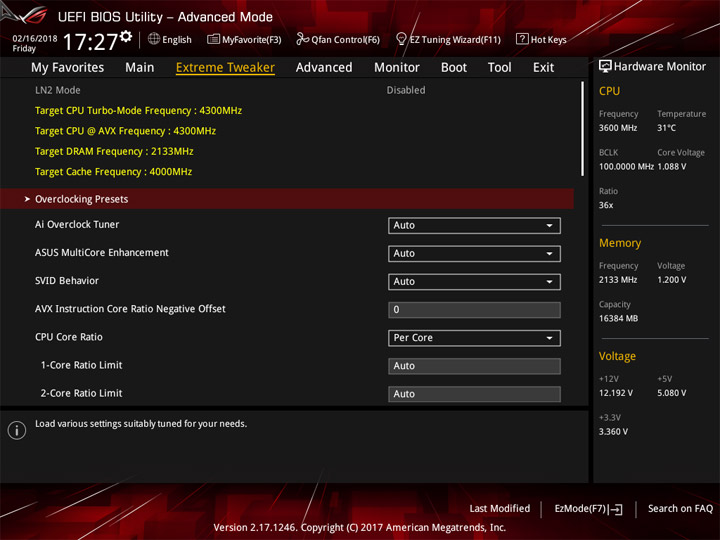720x540 pixels.
Task: Click the Hot Keys question icon
Action: [522, 39]
